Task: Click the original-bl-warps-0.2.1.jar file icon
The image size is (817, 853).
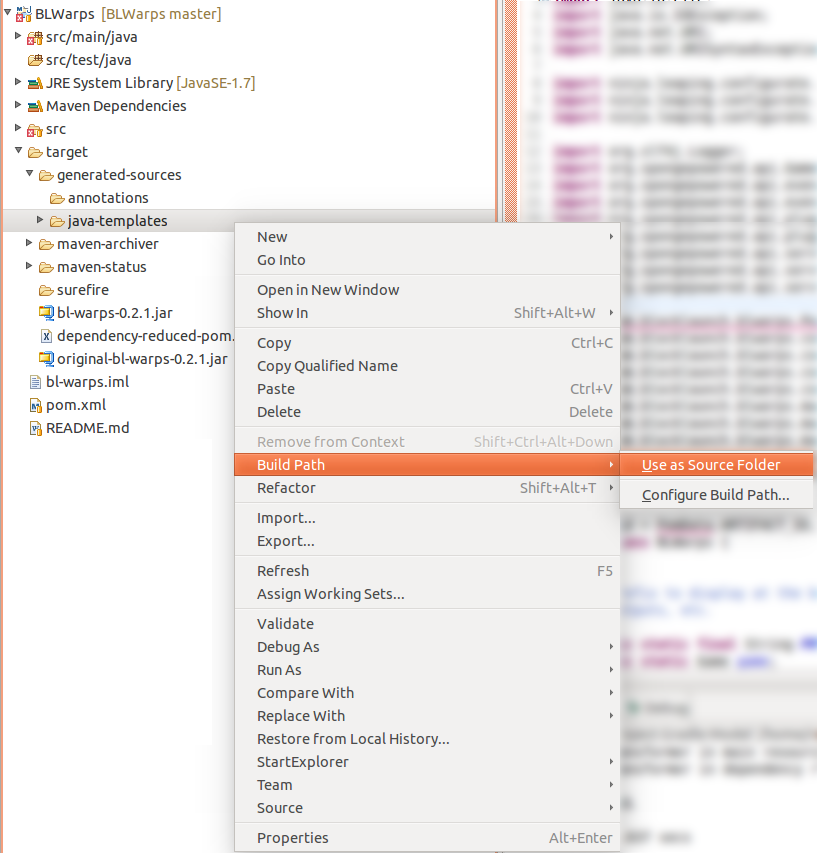Action: [46, 359]
